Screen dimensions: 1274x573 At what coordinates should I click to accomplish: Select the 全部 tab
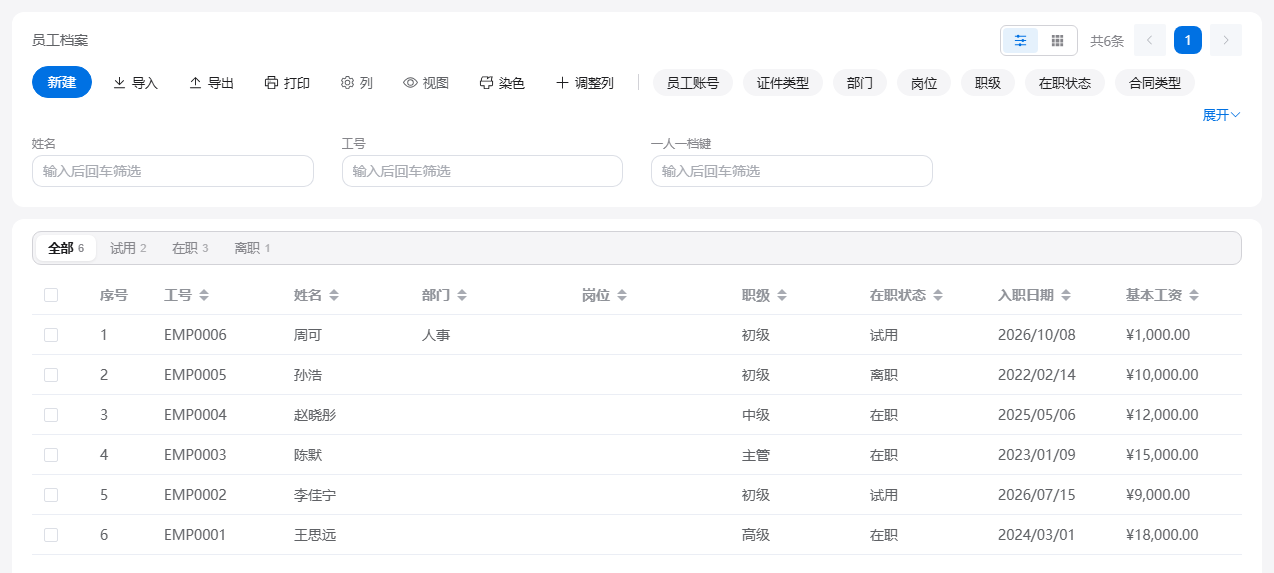tap(66, 248)
